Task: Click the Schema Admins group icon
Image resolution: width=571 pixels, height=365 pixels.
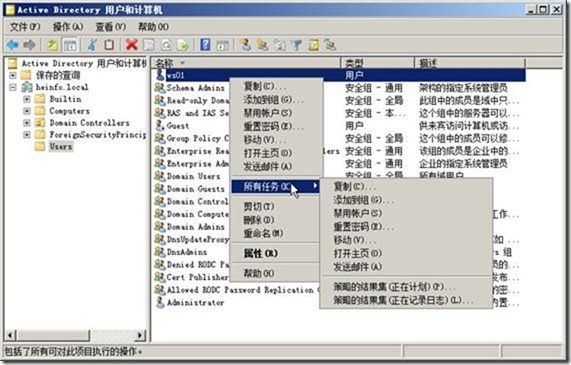Action: [160, 87]
